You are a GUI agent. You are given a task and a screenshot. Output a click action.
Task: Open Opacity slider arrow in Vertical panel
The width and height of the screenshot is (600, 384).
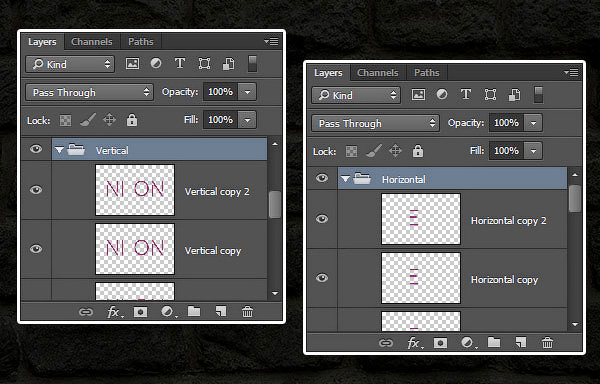coord(248,92)
